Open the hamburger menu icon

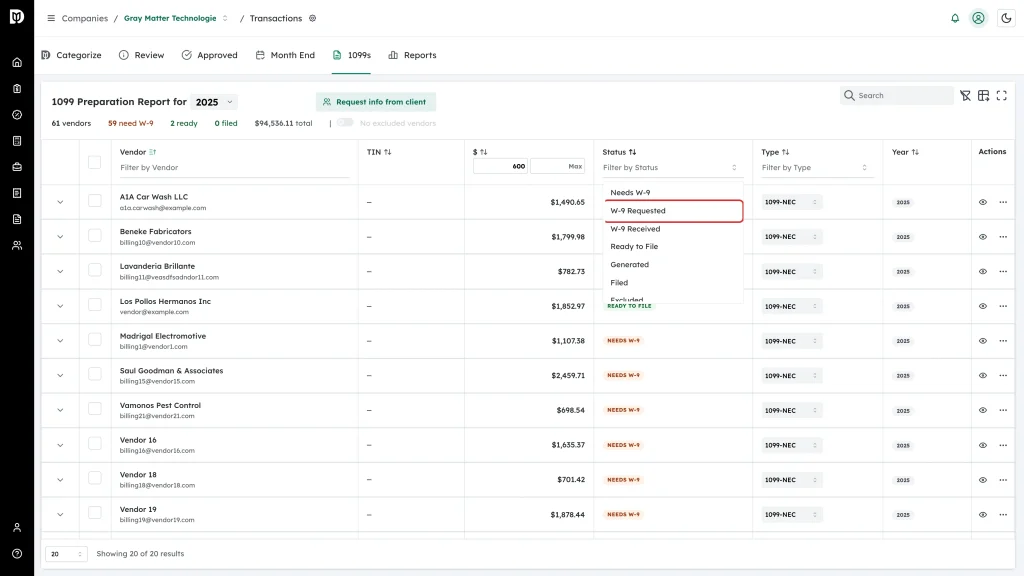[x=51, y=18]
